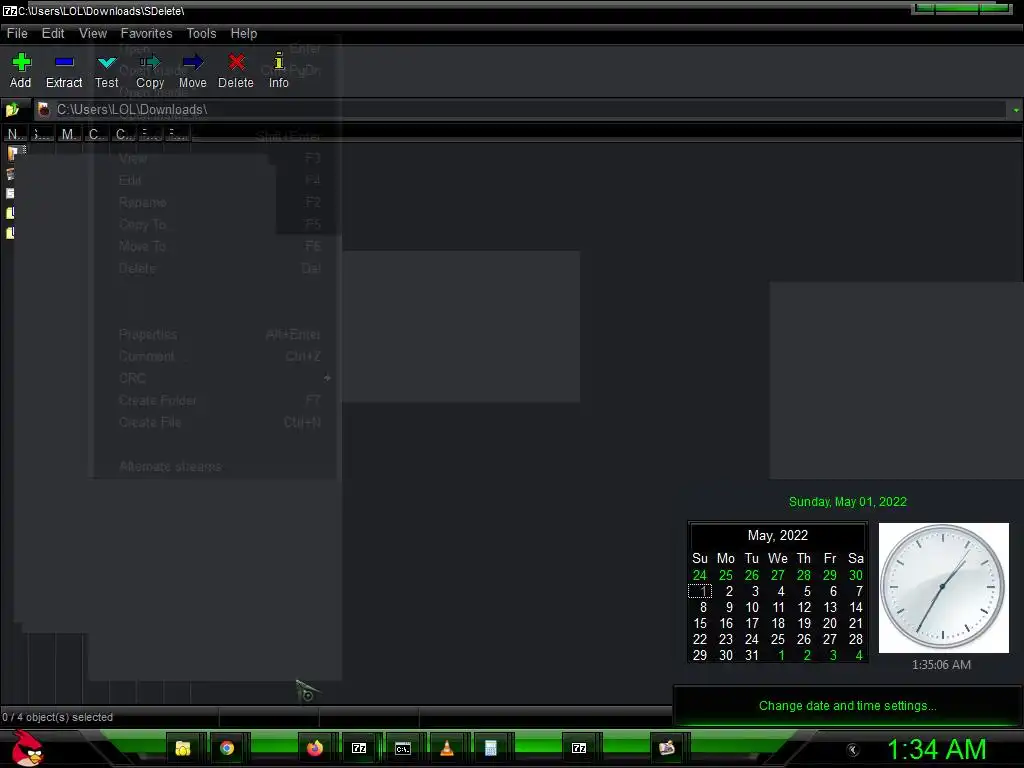Open the Calculator taskbar icon
Screen dimensions: 1024x768
tap(490, 748)
